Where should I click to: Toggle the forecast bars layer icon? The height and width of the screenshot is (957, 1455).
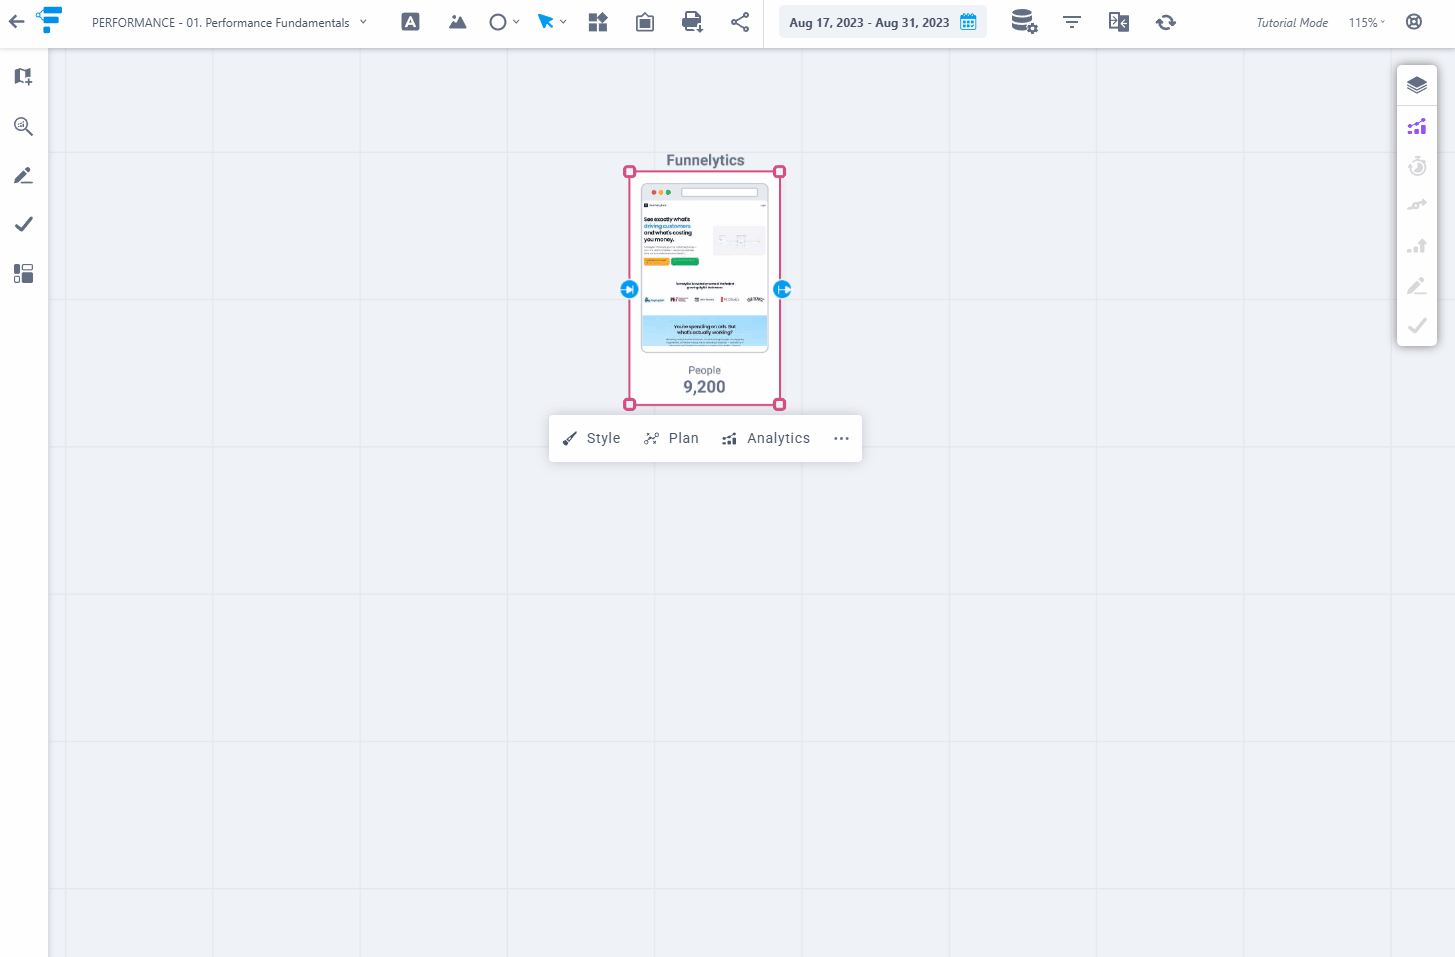coord(1417,245)
